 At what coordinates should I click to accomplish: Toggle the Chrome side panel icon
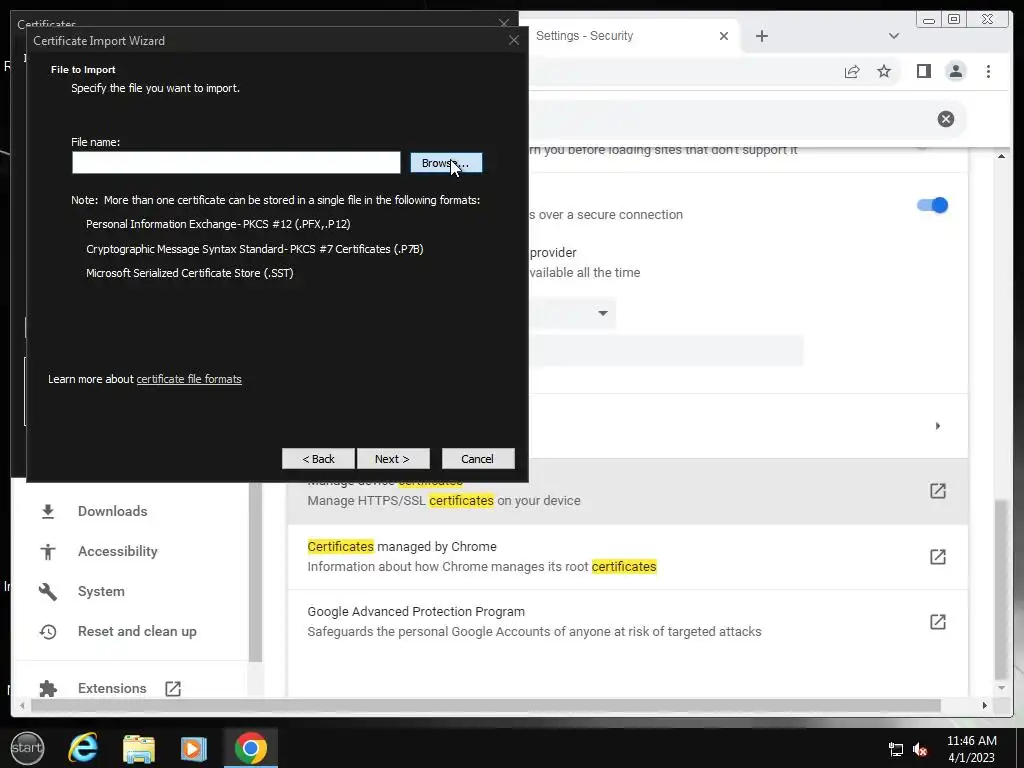(x=923, y=71)
